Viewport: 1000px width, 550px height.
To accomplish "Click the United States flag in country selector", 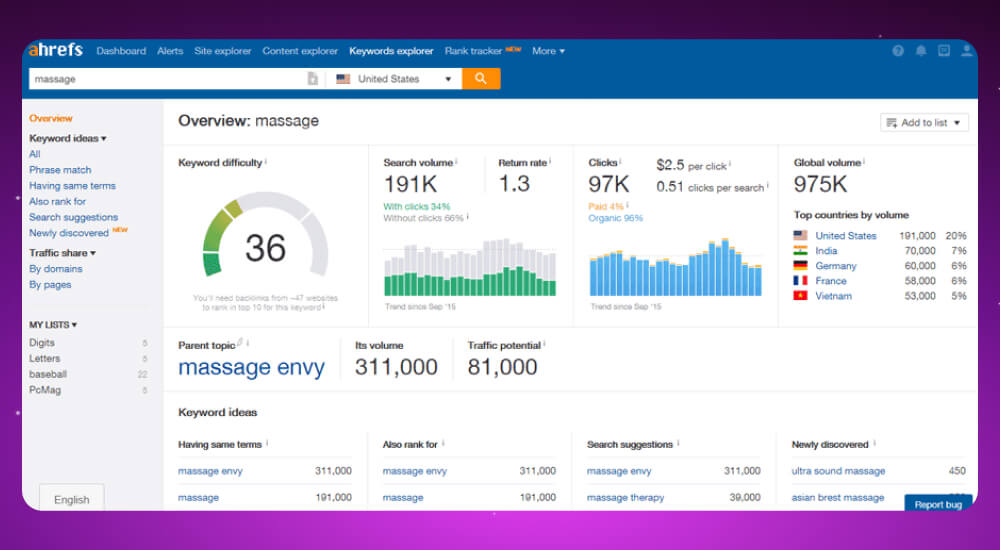I will pyautogui.click(x=343, y=79).
